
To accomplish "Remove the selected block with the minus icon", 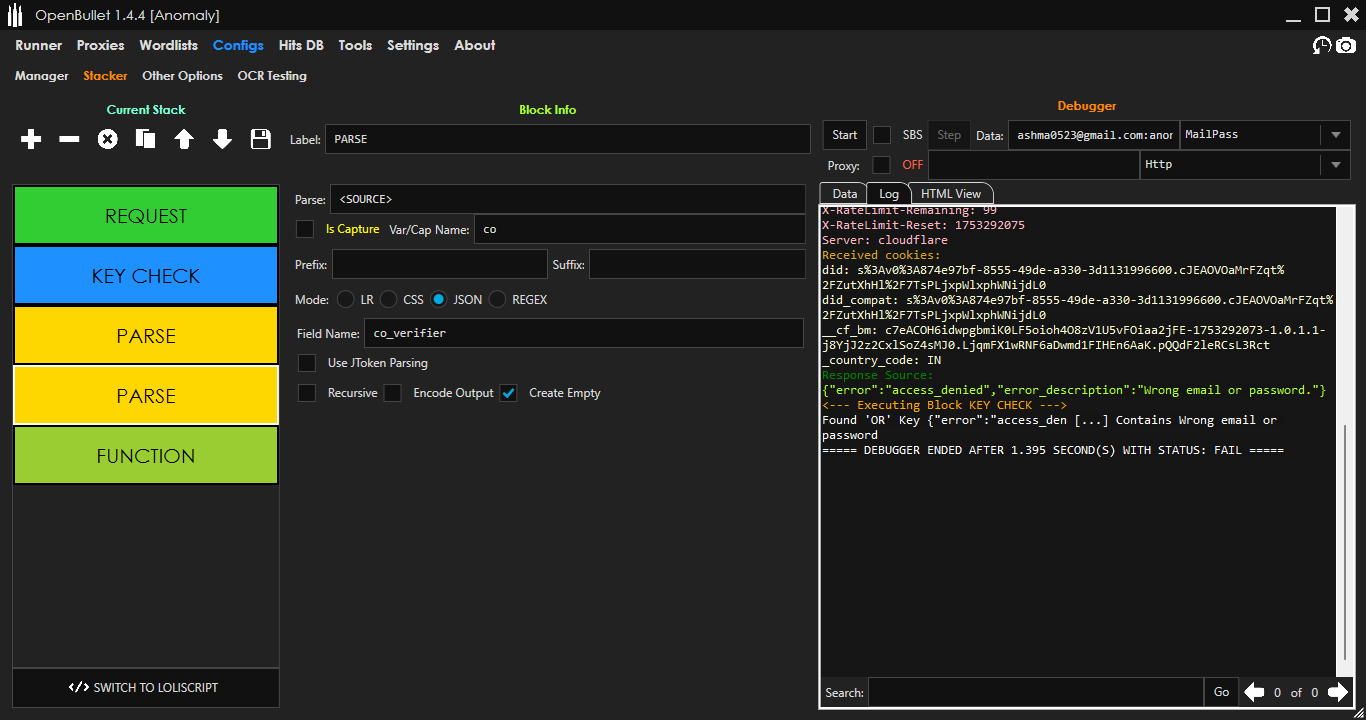I will [69, 140].
